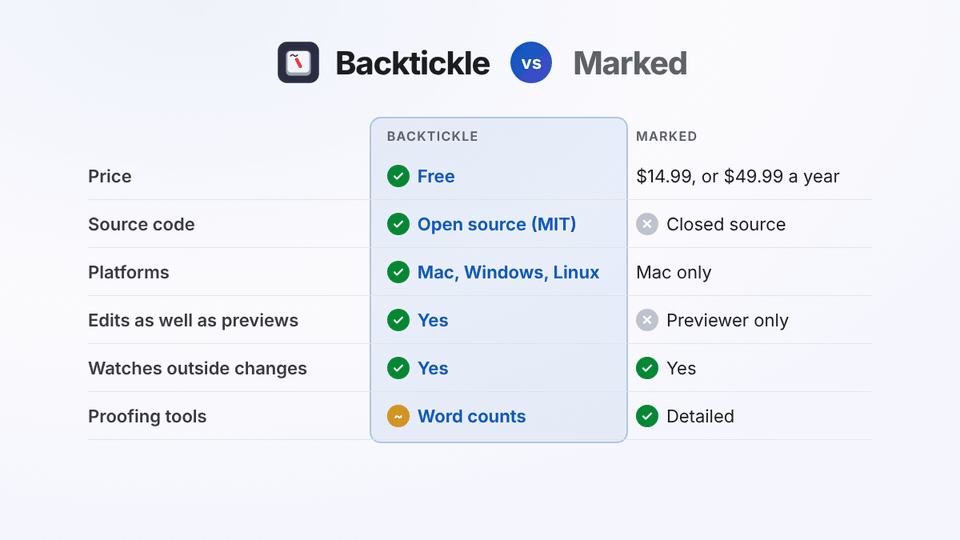This screenshot has height=540, width=960.
Task: Click the 'Proofing tools' row label
Action: point(147,416)
